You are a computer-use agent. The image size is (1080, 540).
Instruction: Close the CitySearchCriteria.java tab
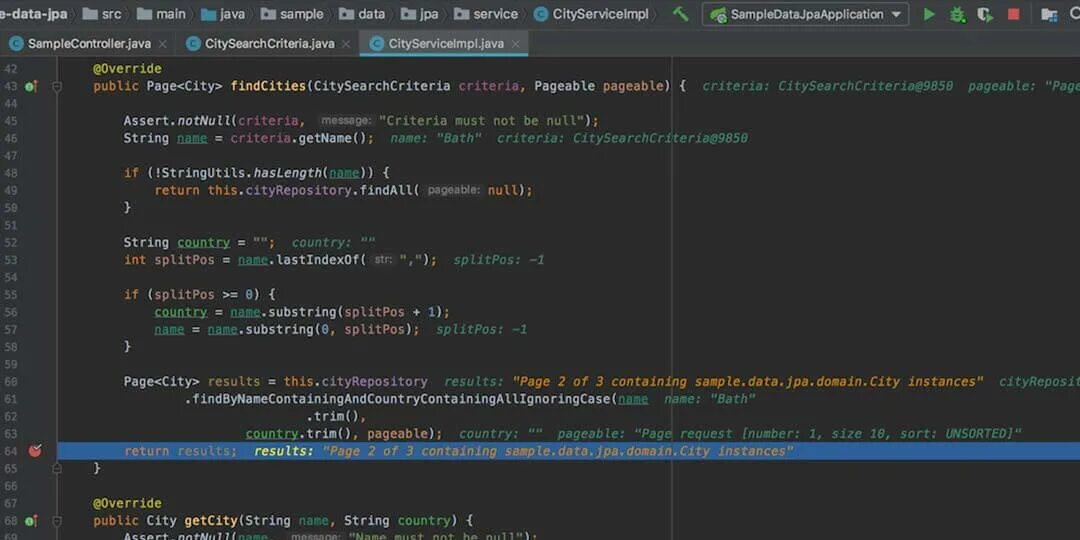346,44
